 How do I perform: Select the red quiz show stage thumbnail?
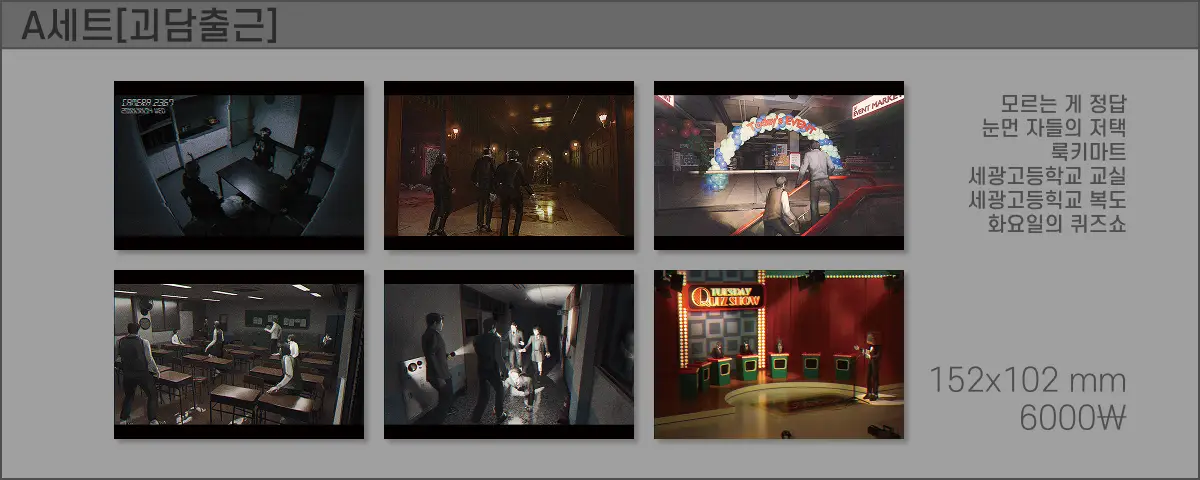pos(778,354)
